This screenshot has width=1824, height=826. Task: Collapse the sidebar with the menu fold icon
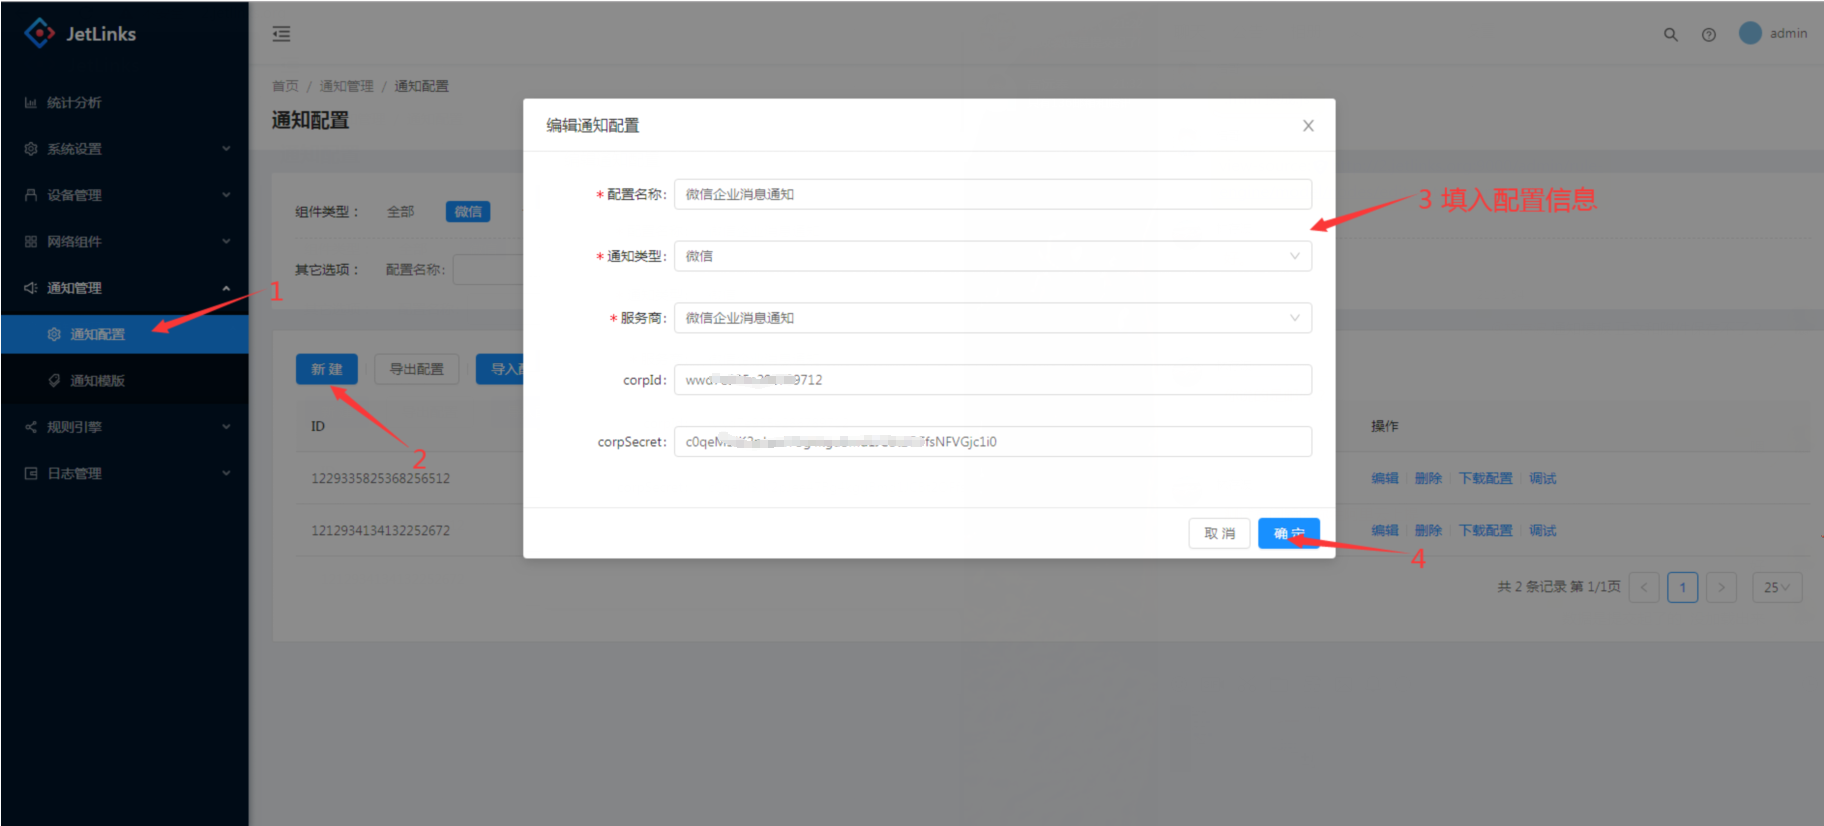click(x=281, y=34)
